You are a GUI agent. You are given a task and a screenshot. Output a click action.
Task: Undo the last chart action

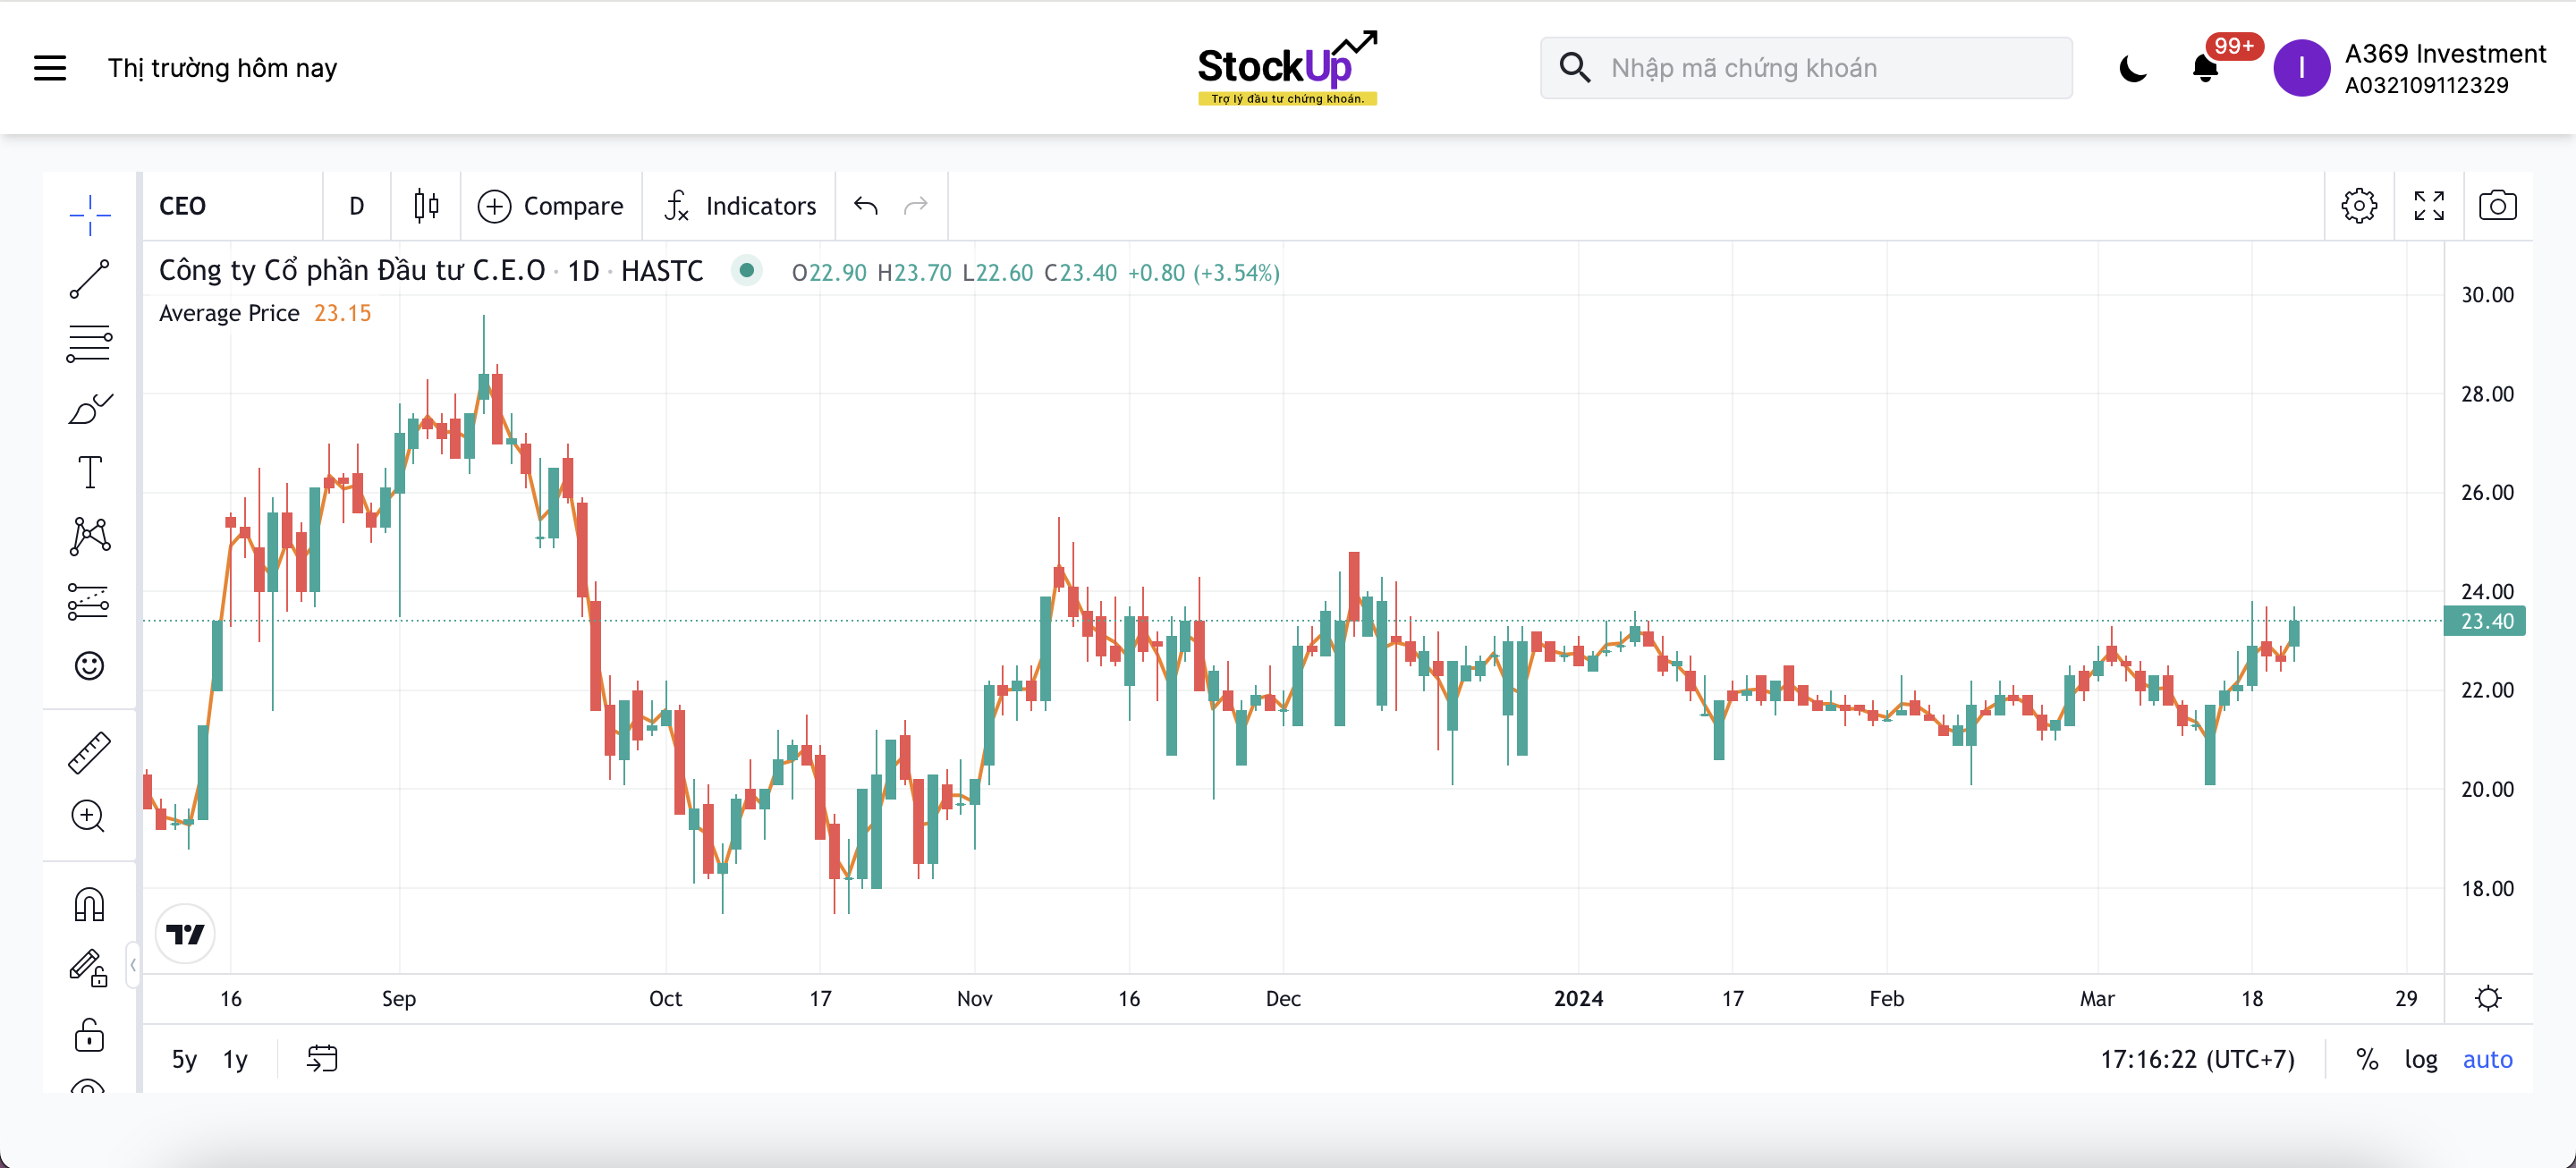click(x=866, y=205)
